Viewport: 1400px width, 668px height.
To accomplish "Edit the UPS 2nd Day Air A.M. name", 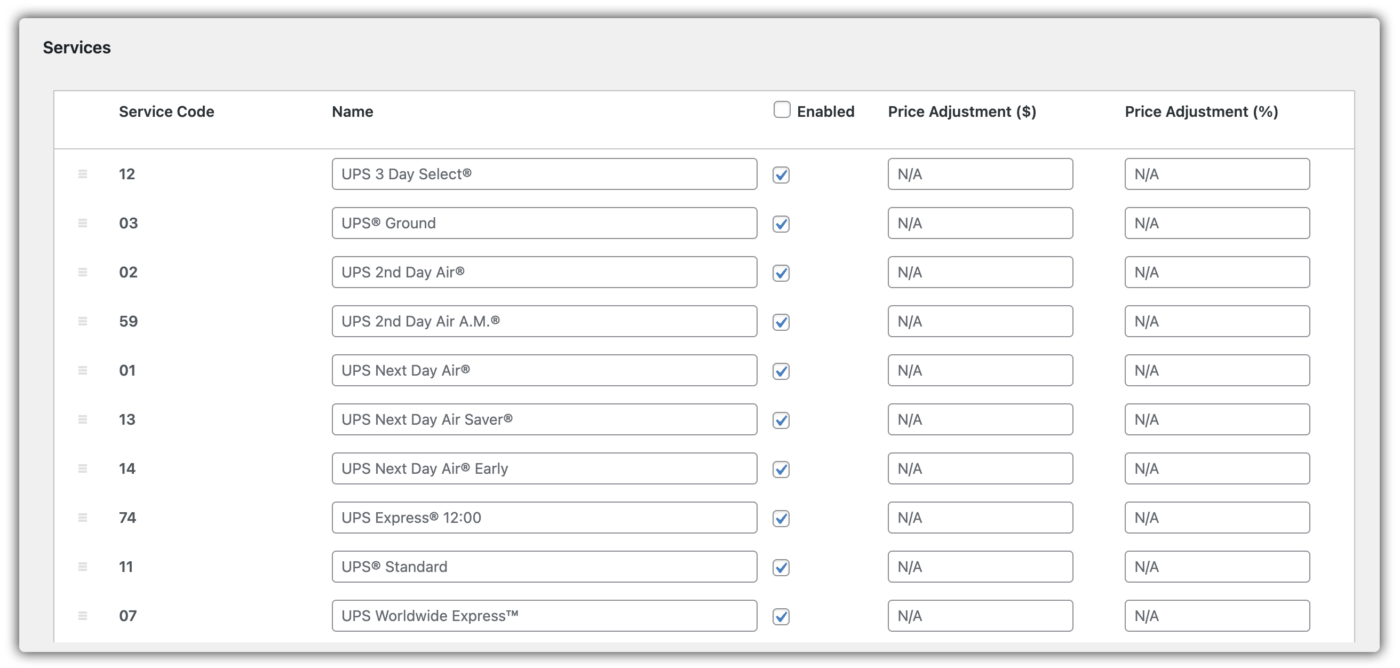I will click(544, 321).
